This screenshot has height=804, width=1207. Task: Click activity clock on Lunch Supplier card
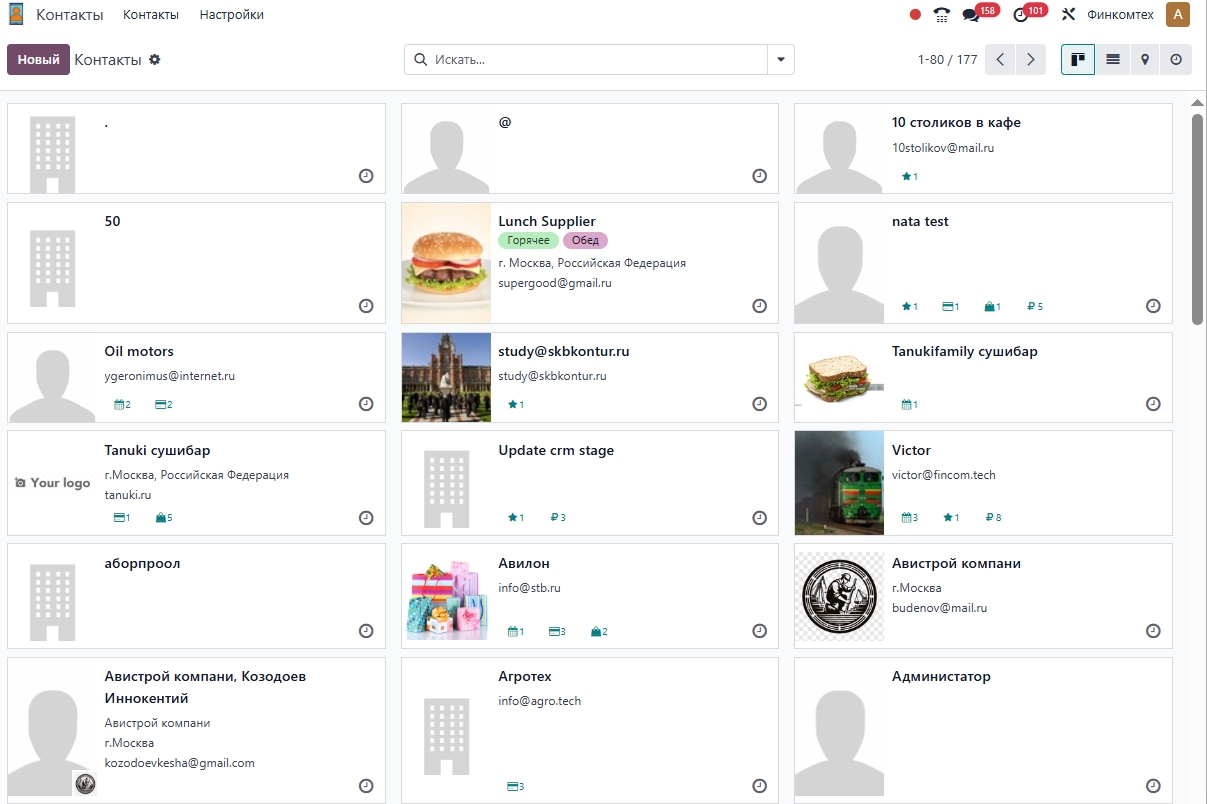click(759, 306)
